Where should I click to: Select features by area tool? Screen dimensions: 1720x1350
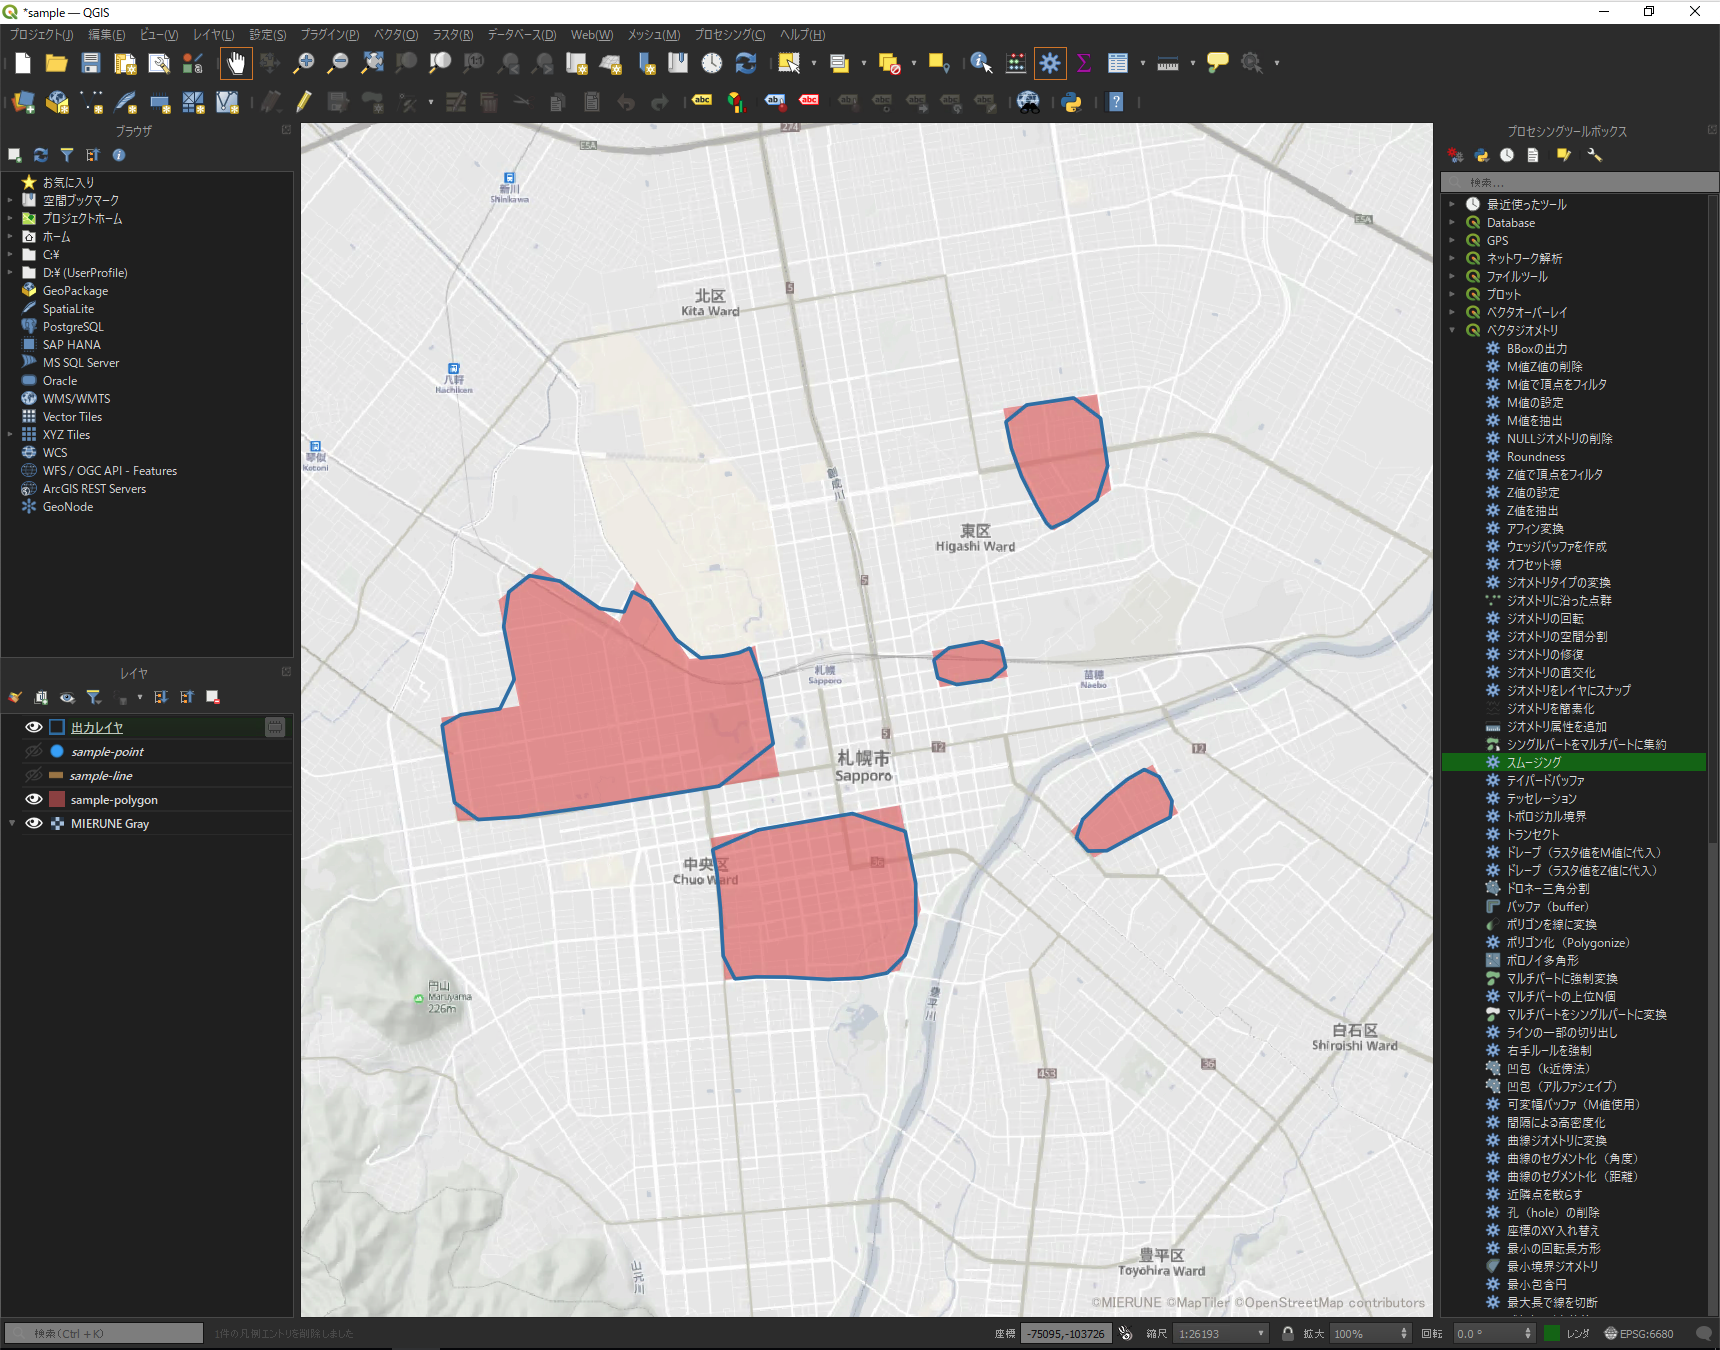[x=789, y=64]
